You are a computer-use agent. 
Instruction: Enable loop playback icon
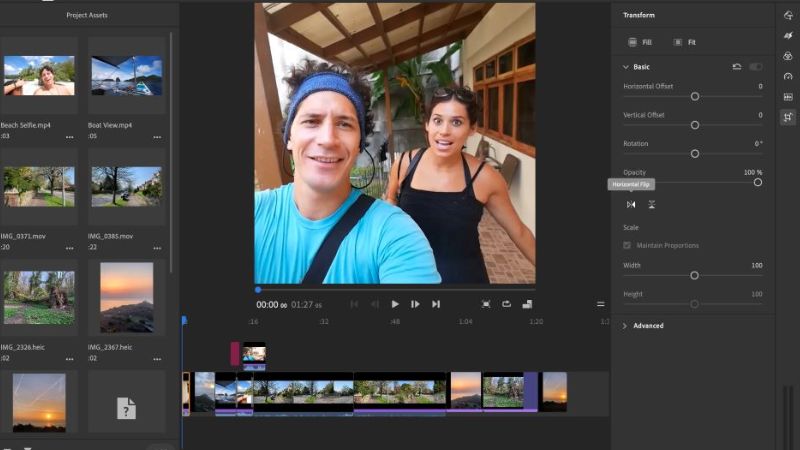(507, 304)
